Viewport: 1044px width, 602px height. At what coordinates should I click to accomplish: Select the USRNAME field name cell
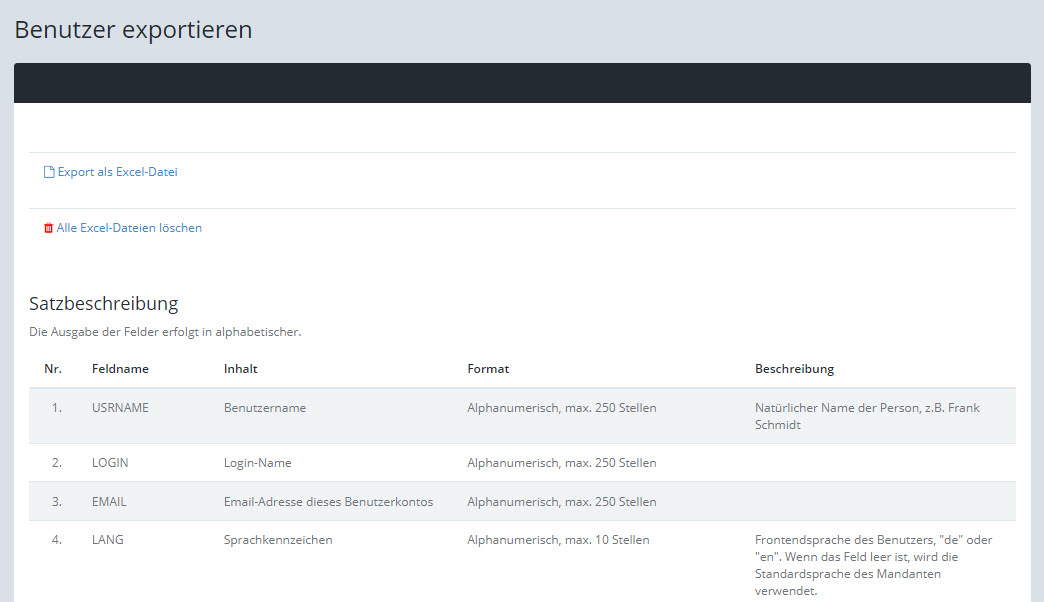[120, 408]
